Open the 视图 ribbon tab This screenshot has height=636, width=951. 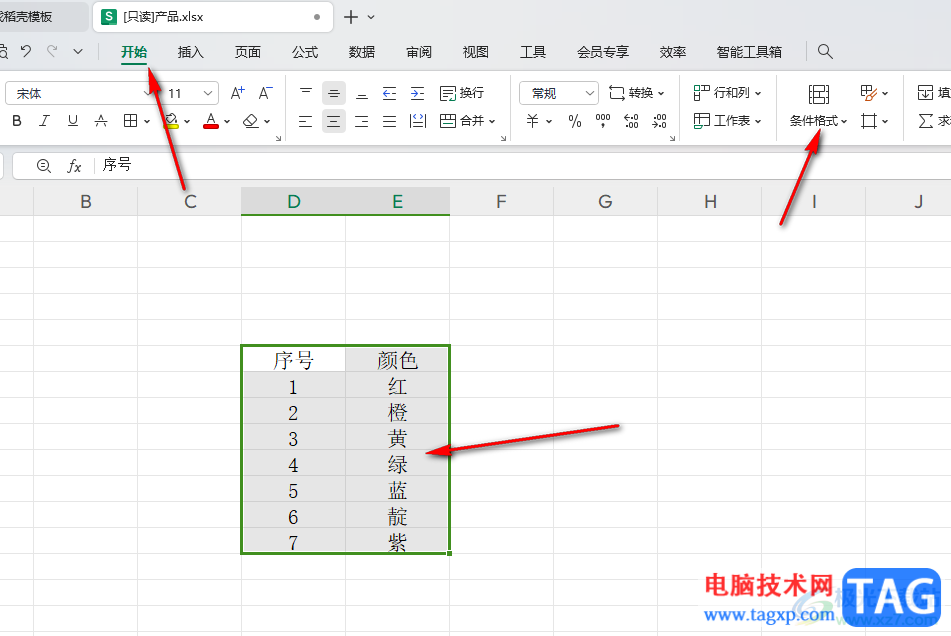pos(476,52)
